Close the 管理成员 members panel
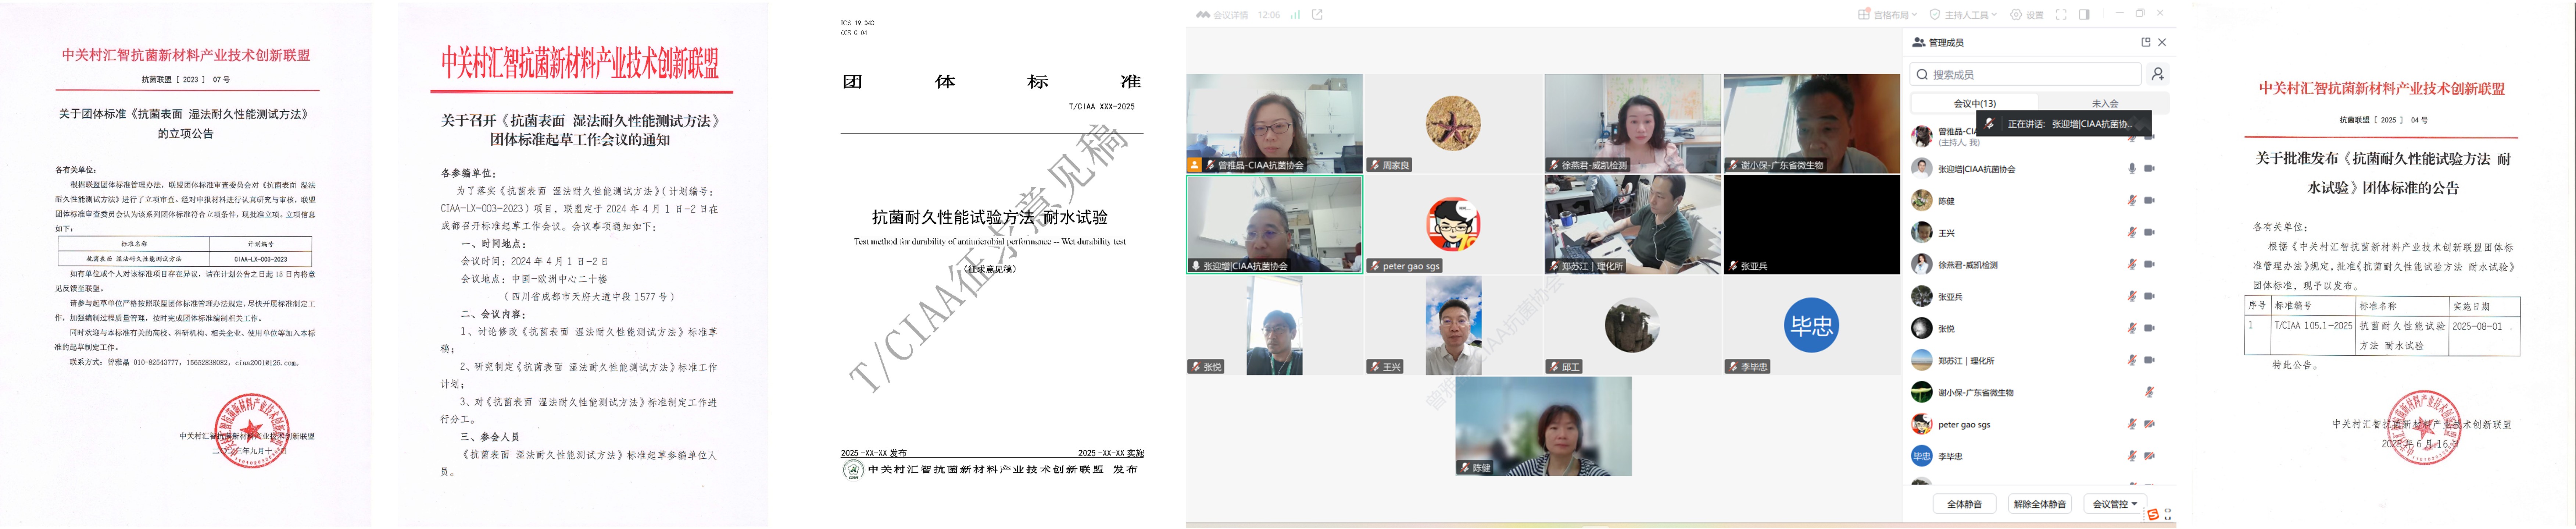 point(2162,42)
